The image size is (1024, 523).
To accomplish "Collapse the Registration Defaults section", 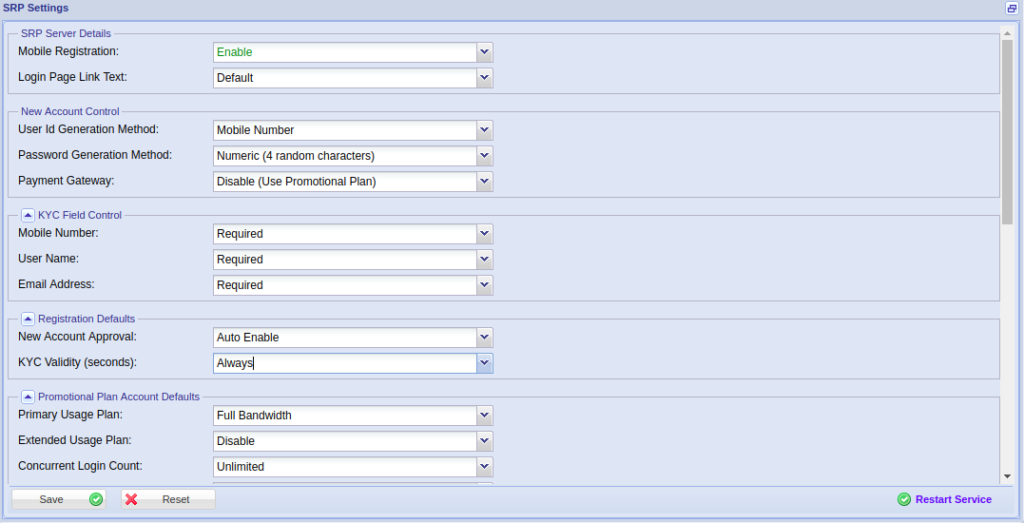I will 28,319.
